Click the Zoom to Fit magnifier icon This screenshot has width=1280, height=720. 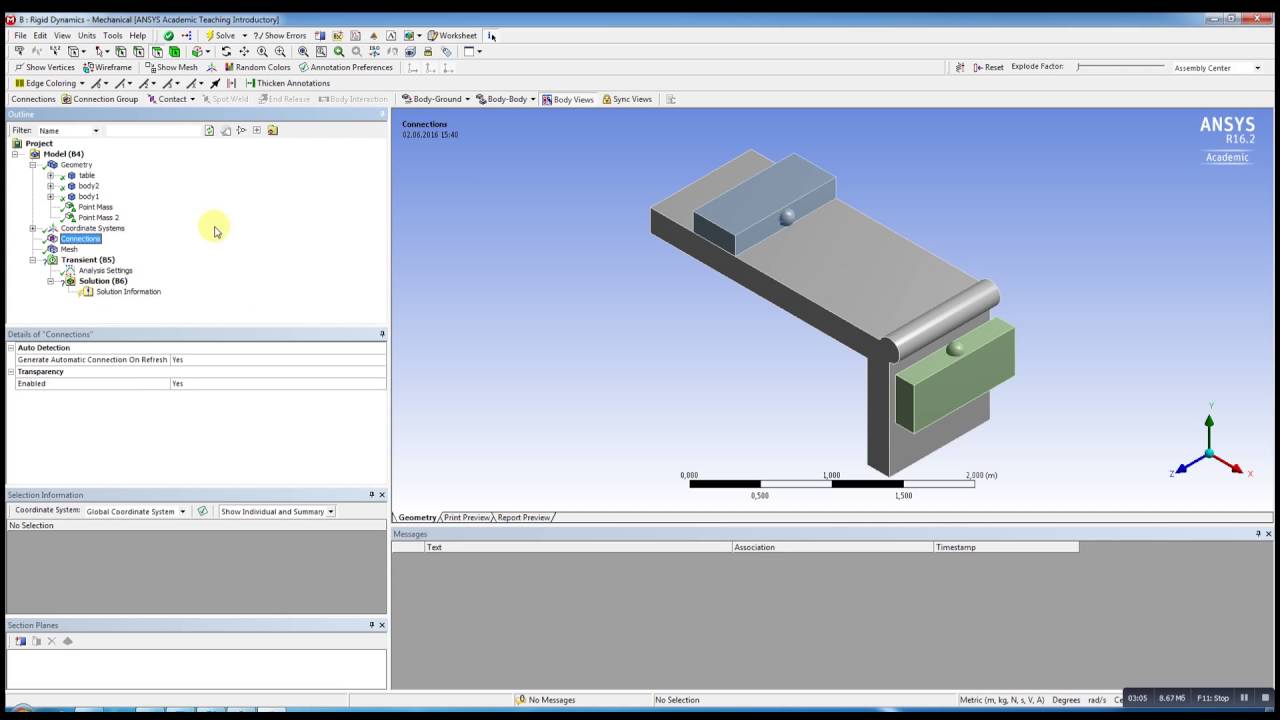click(303, 52)
